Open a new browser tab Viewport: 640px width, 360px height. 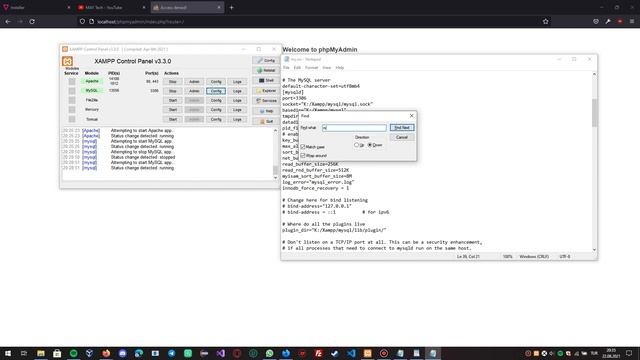231,7
